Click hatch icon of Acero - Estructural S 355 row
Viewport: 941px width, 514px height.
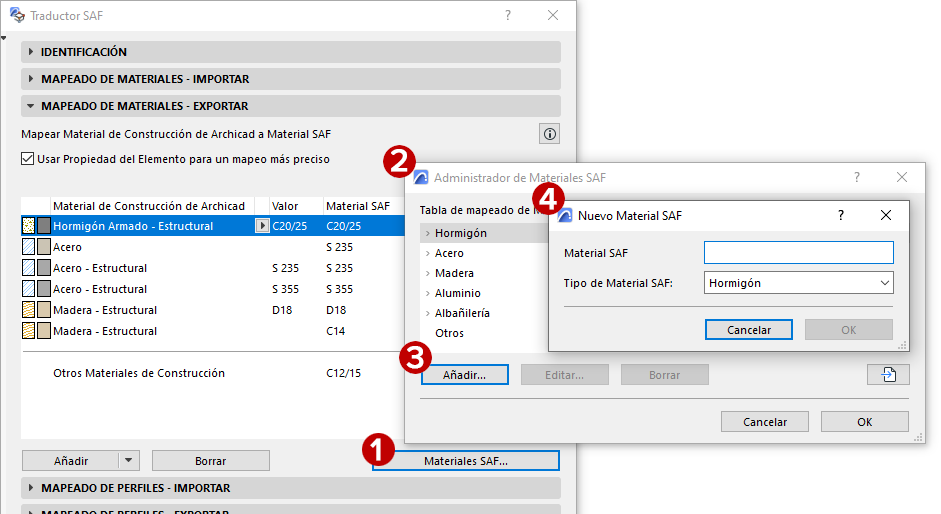click(x=28, y=289)
